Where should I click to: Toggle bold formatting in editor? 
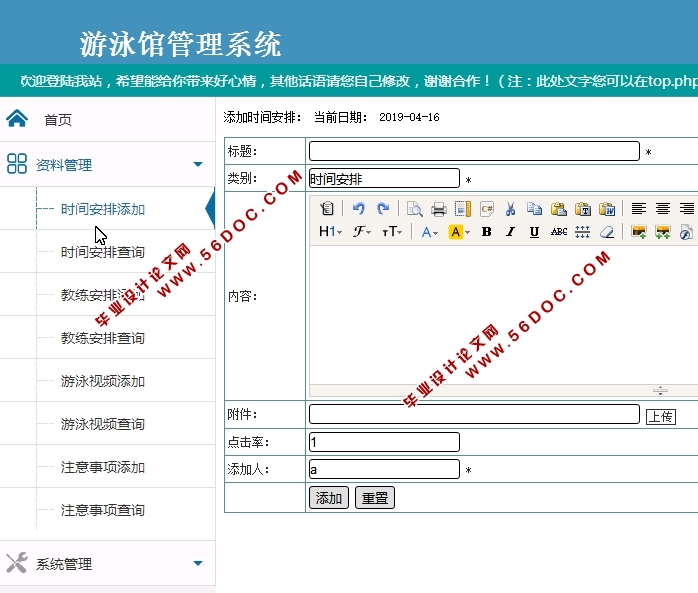486,232
